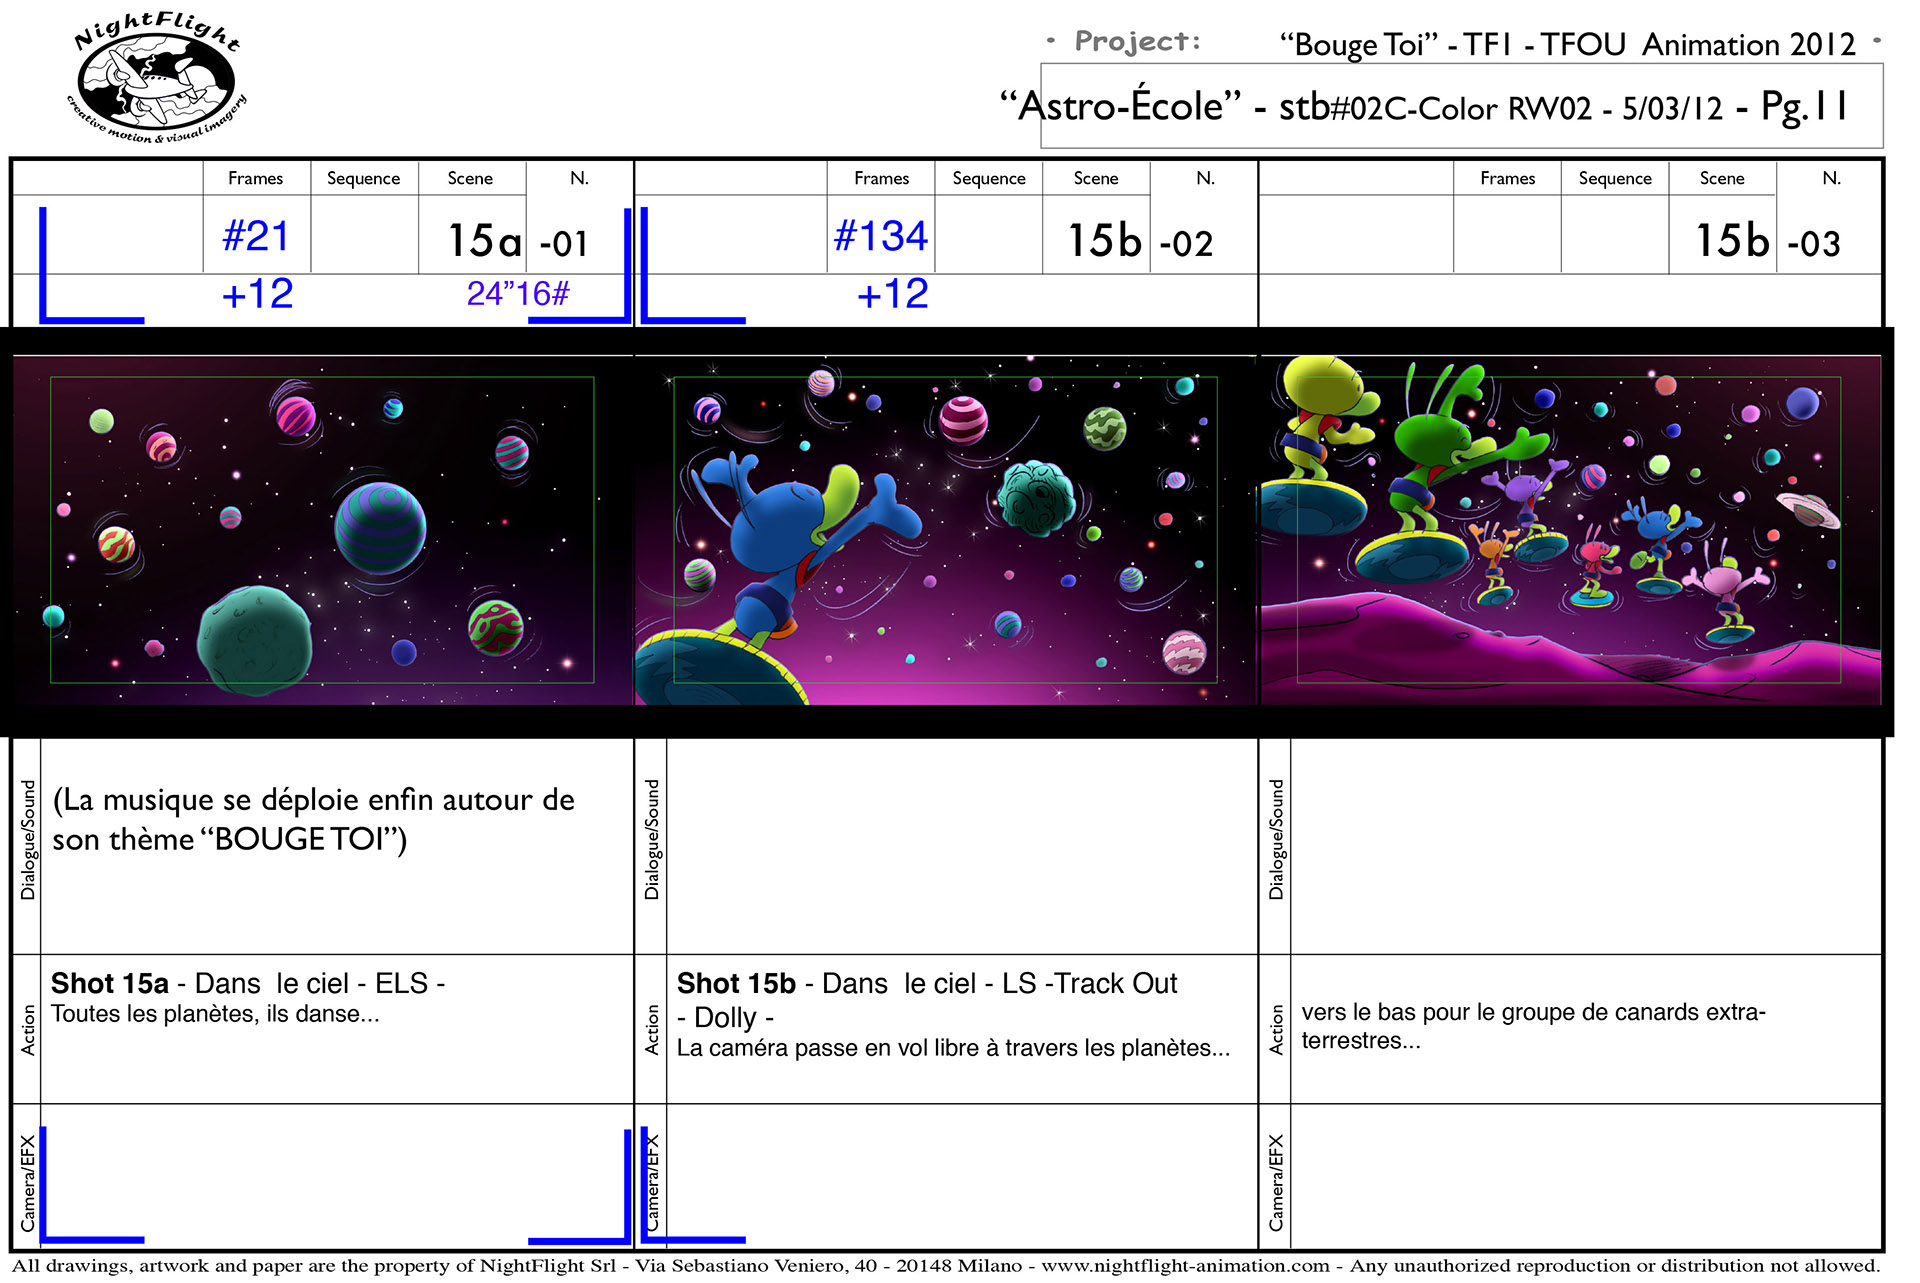
Task: Click the "Project:" label
Action: pos(1137,41)
